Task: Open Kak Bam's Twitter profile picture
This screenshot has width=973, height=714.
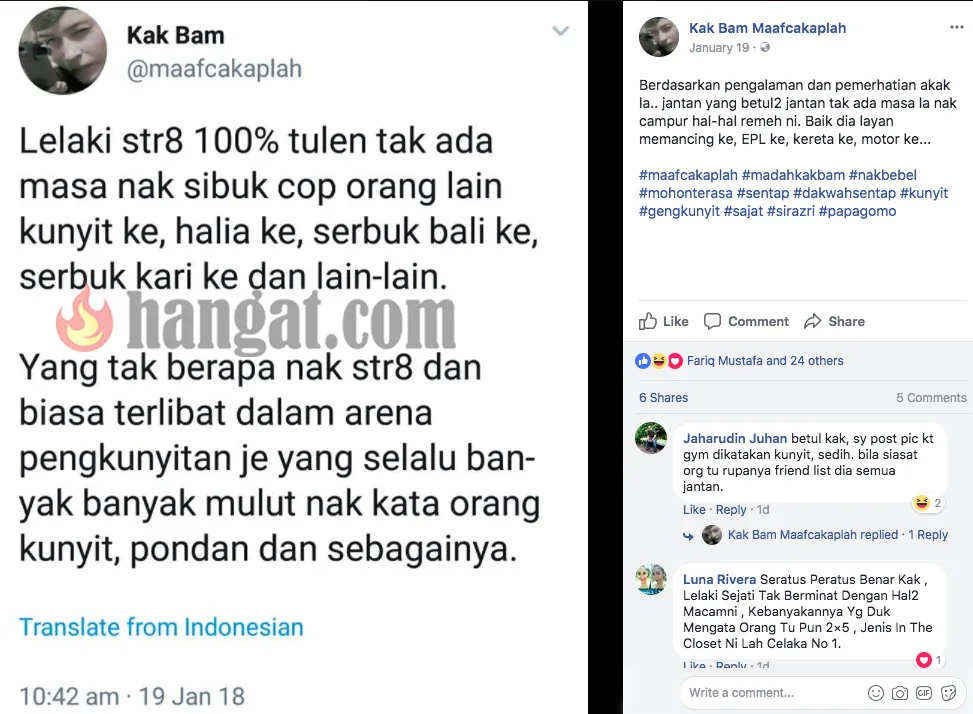Action: [63, 50]
